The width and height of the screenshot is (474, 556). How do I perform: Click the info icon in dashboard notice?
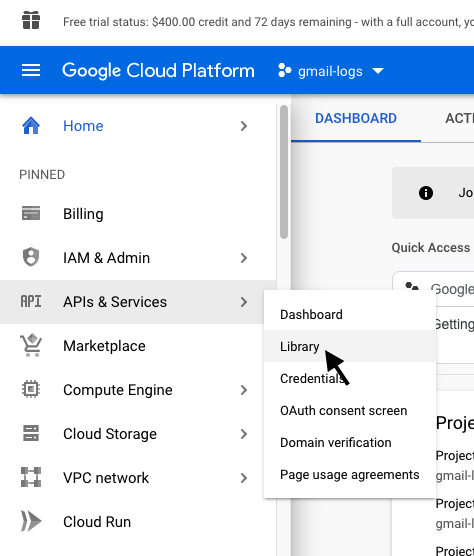(426, 193)
